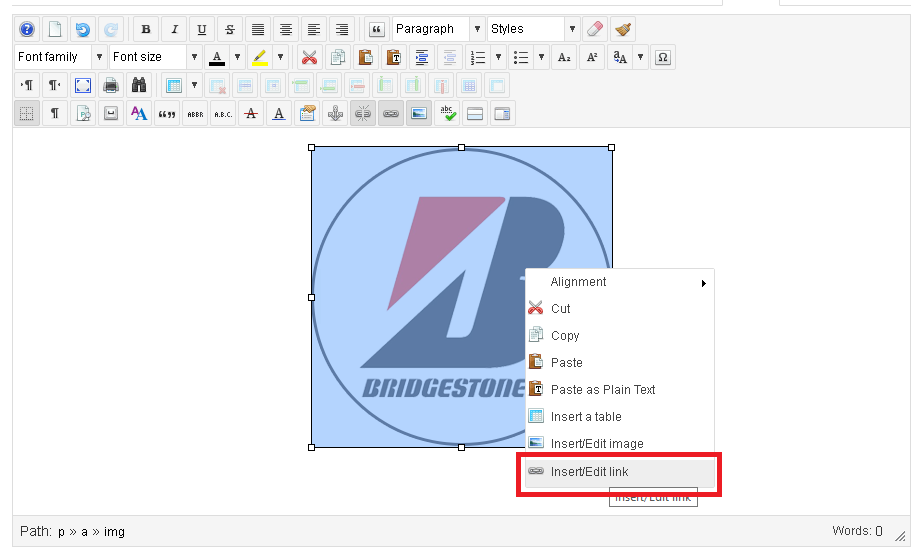This screenshot has height=551, width=921.
Task: Toggle showing invisible paragraph characters
Action: pos(55,113)
